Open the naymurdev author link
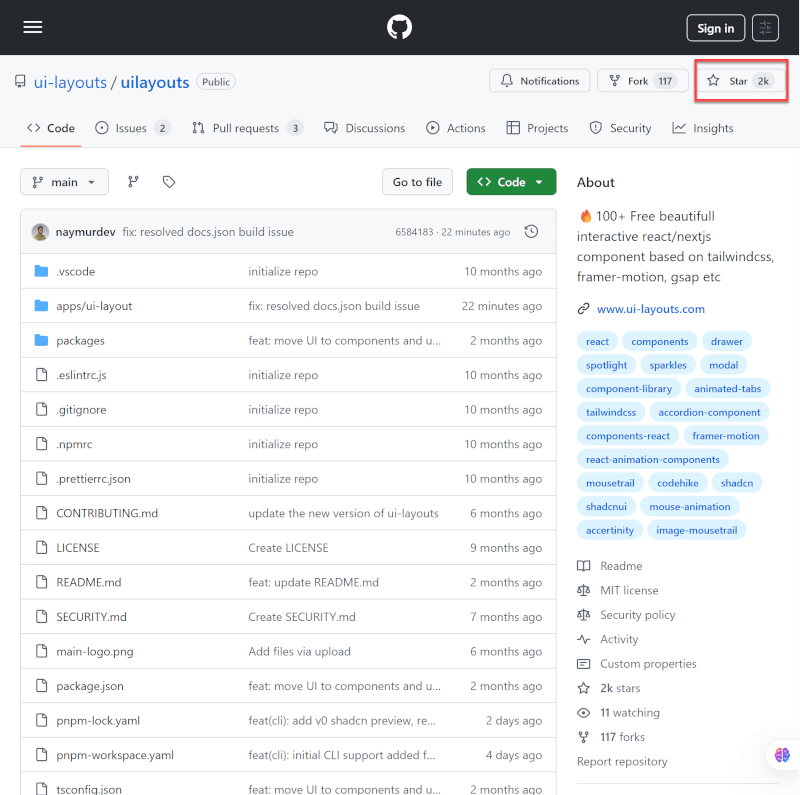Screen dimensions: 800x795 (x=85, y=232)
